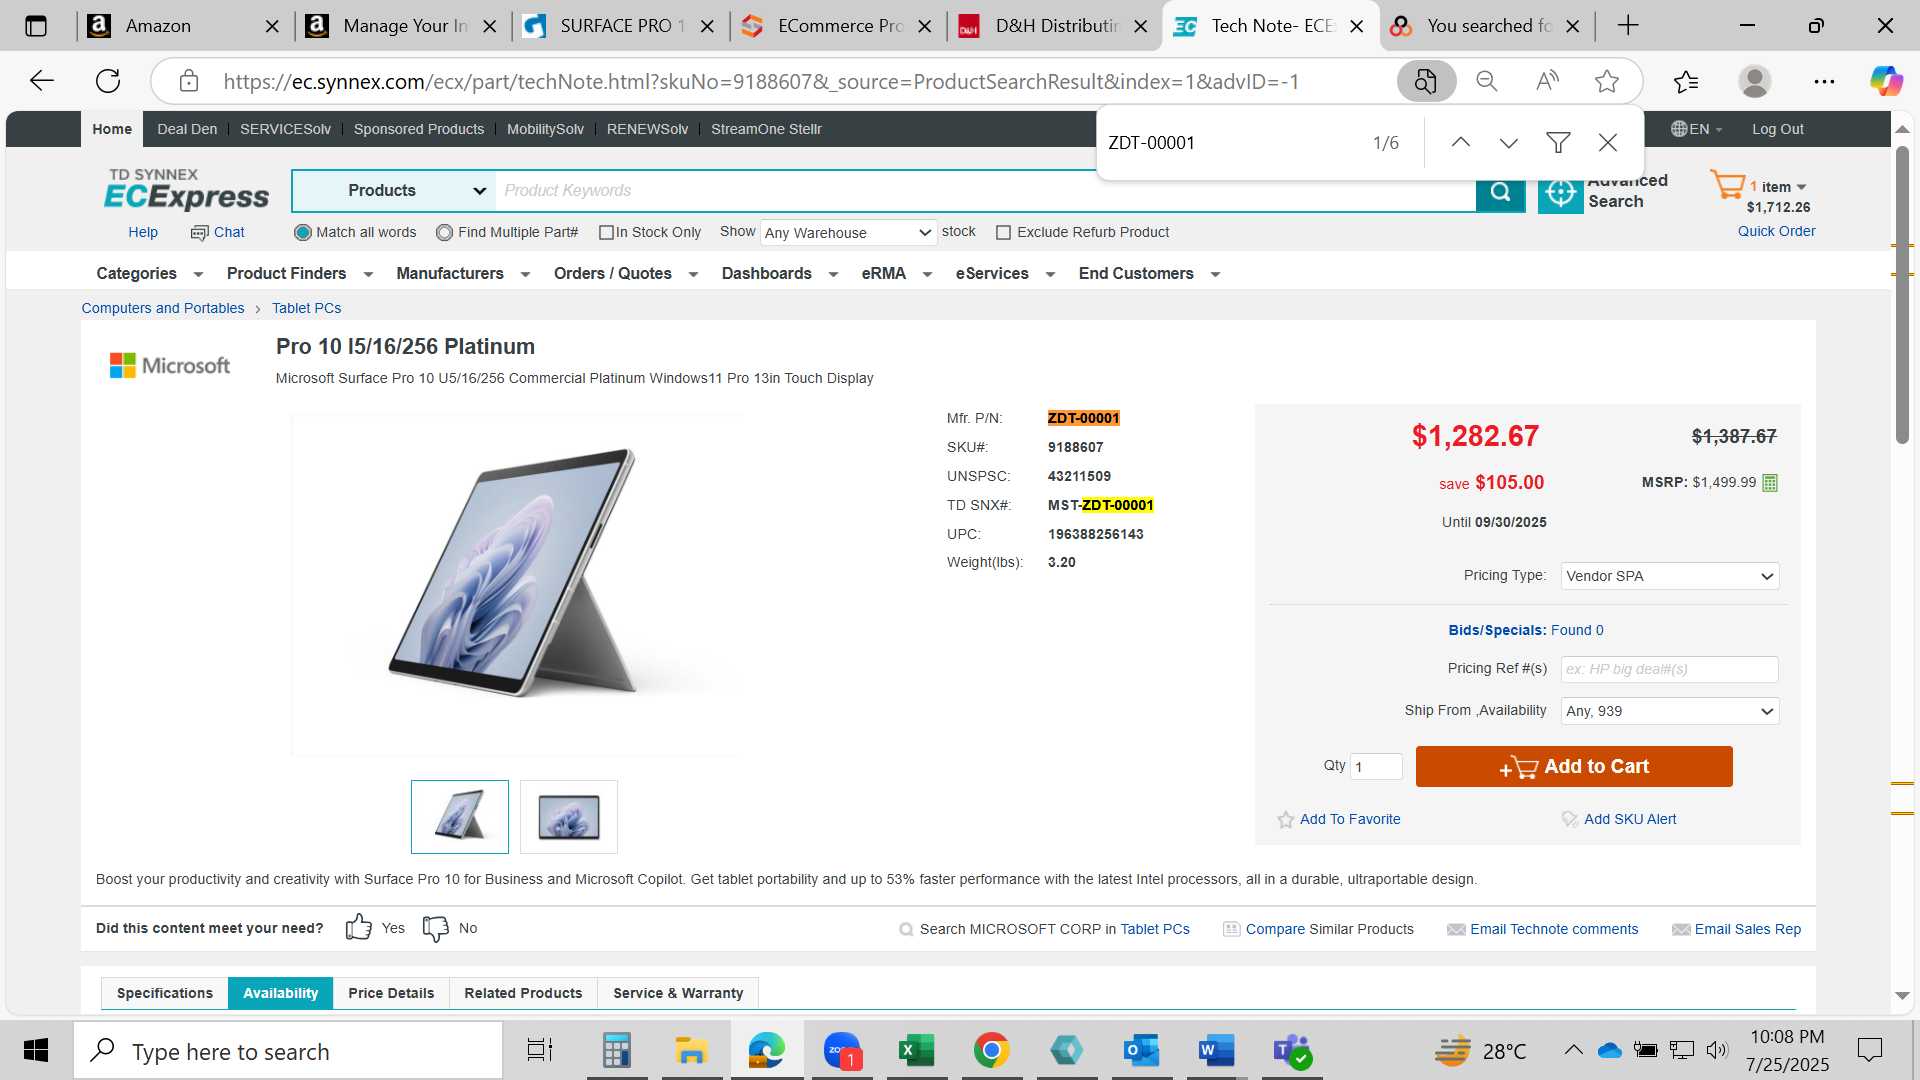Click thumbs up Yes icon
1920x1080 pixels.
point(358,928)
